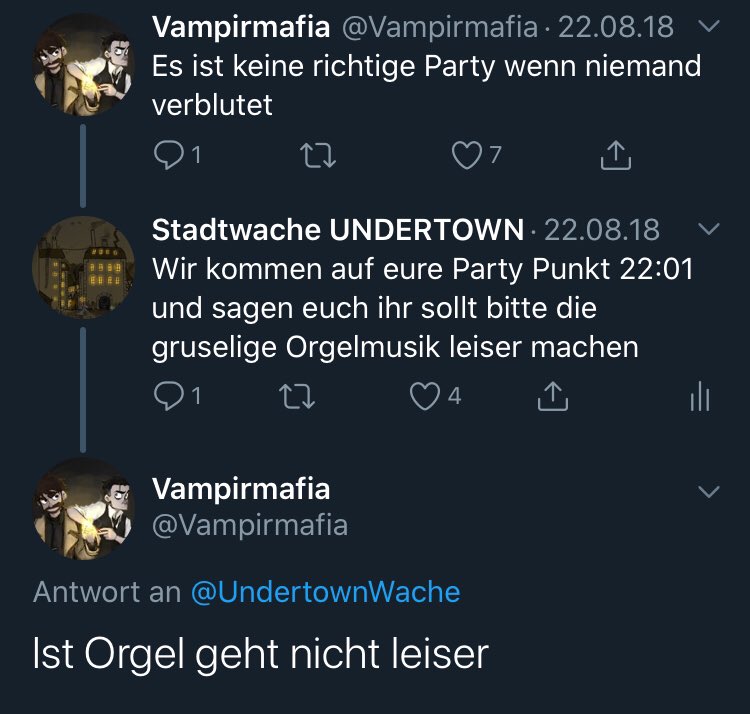
Task: Open the bottom tweet's Vampirmafia display name
Action: click(240, 489)
